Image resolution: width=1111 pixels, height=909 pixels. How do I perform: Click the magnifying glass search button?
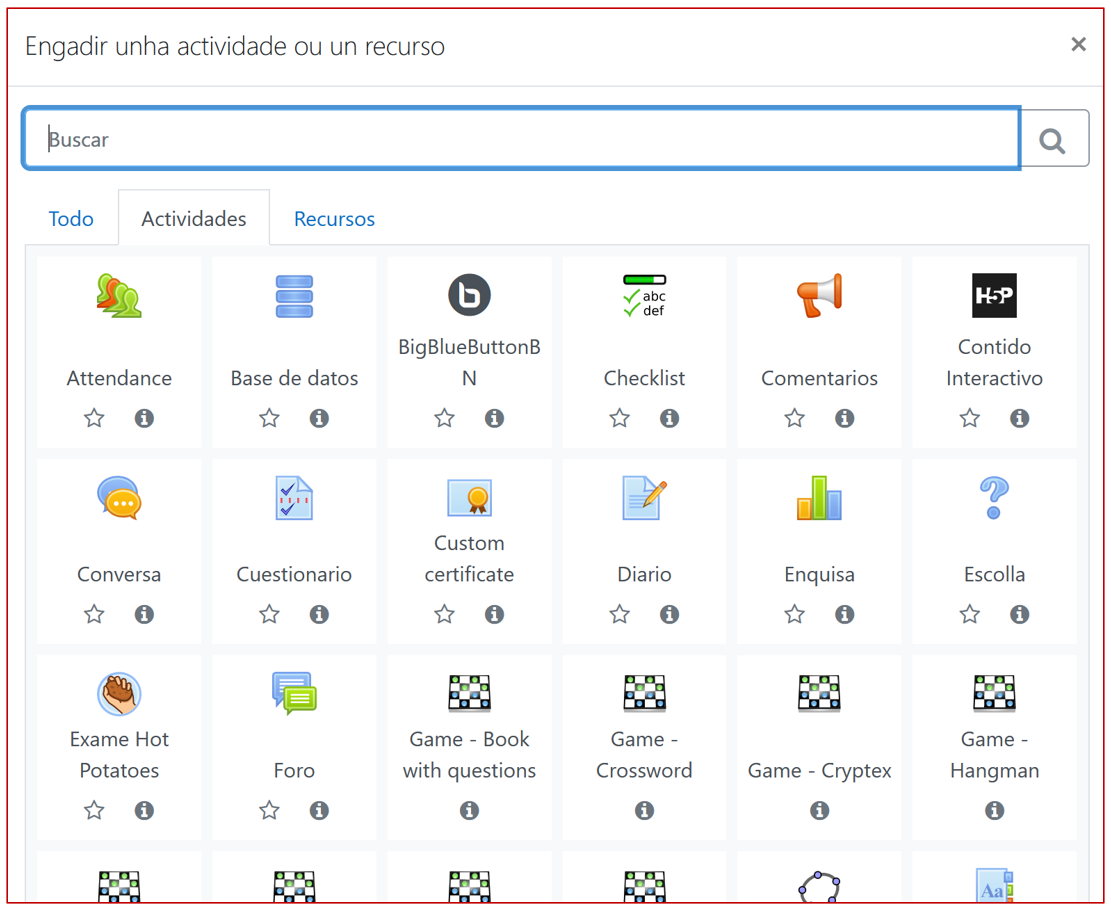pos(1052,140)
